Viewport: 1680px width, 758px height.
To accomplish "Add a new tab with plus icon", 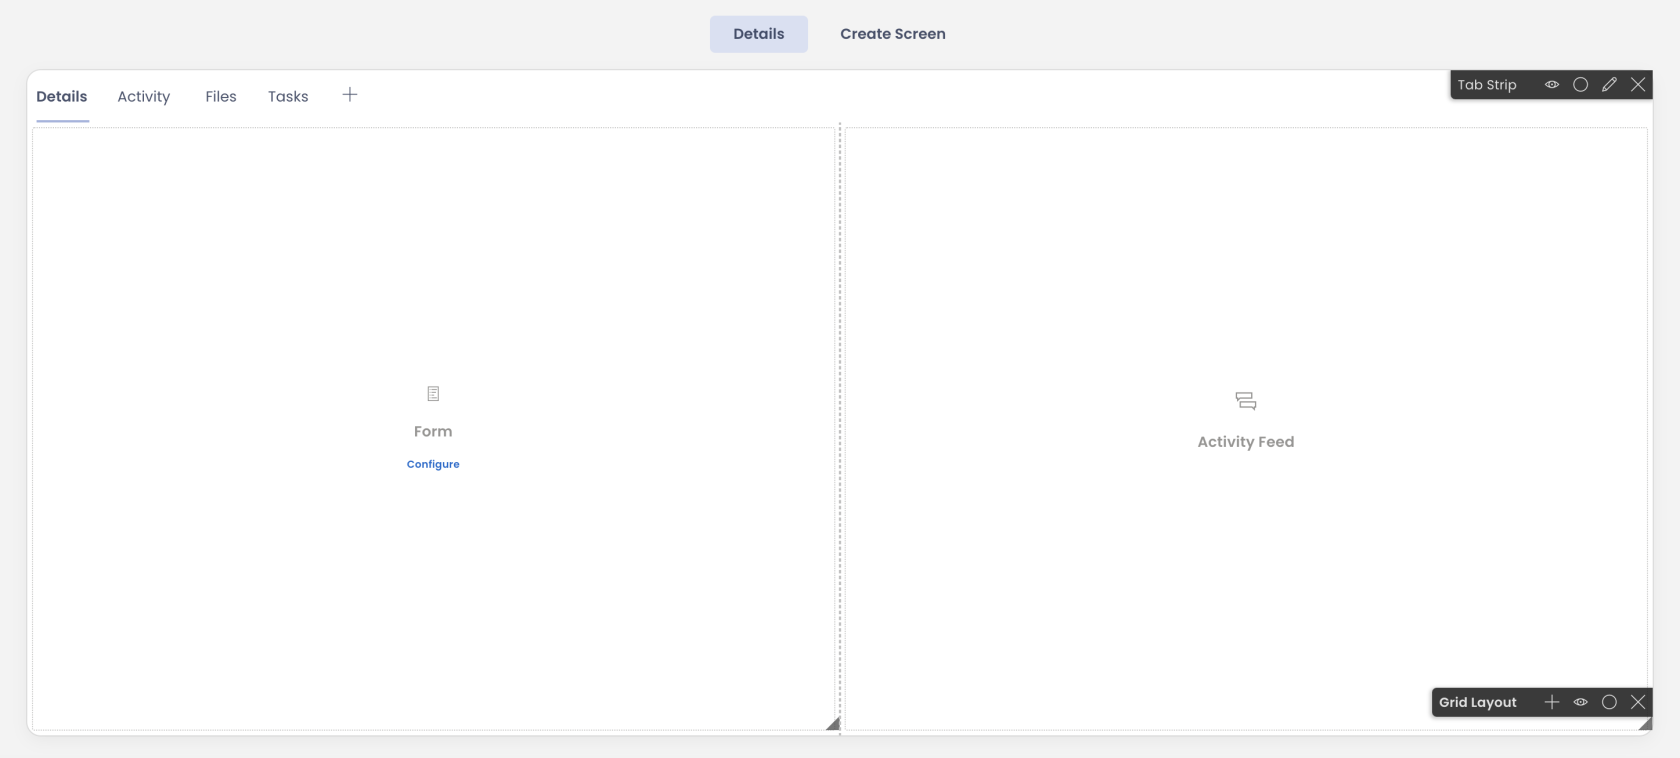I will (350, 95).
